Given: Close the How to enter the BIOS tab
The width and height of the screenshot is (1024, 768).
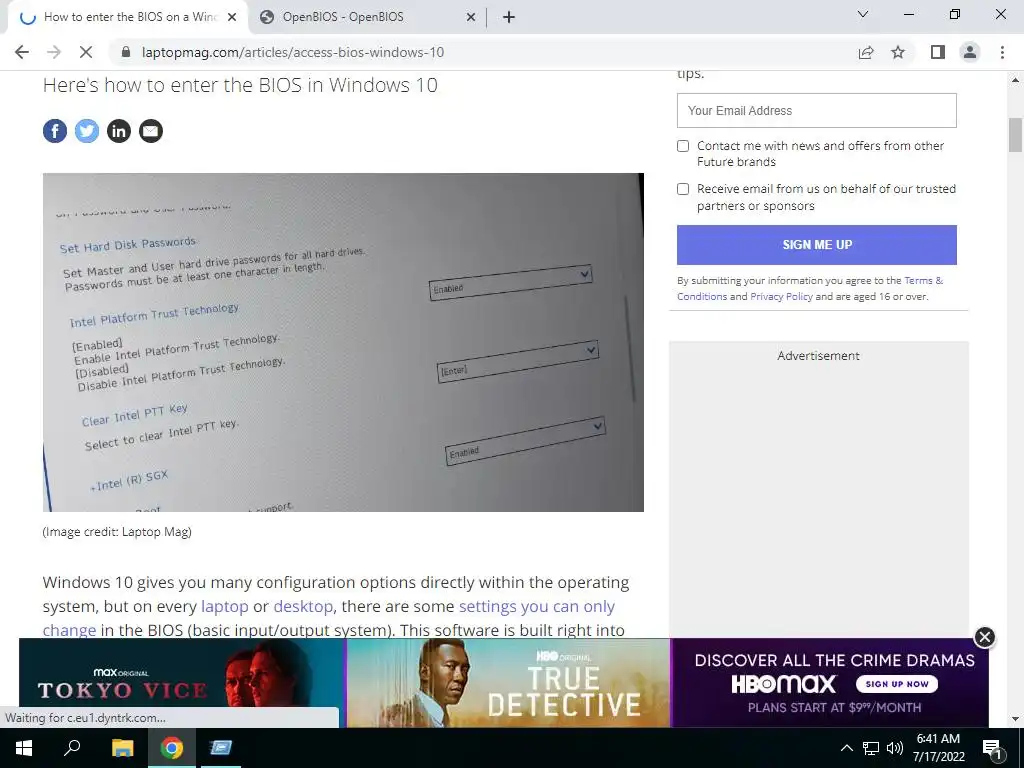Looking at the screenshot, I should click(232, 17).
